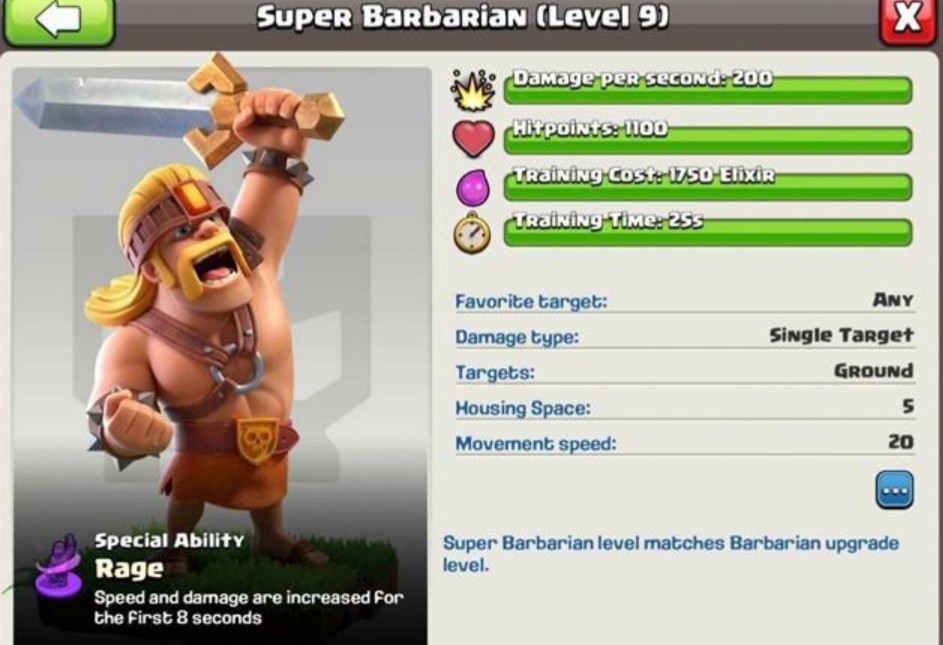Select the Damage type Single Target row
The height and width of the screenshot is (645, 943).
coord(684,336)
